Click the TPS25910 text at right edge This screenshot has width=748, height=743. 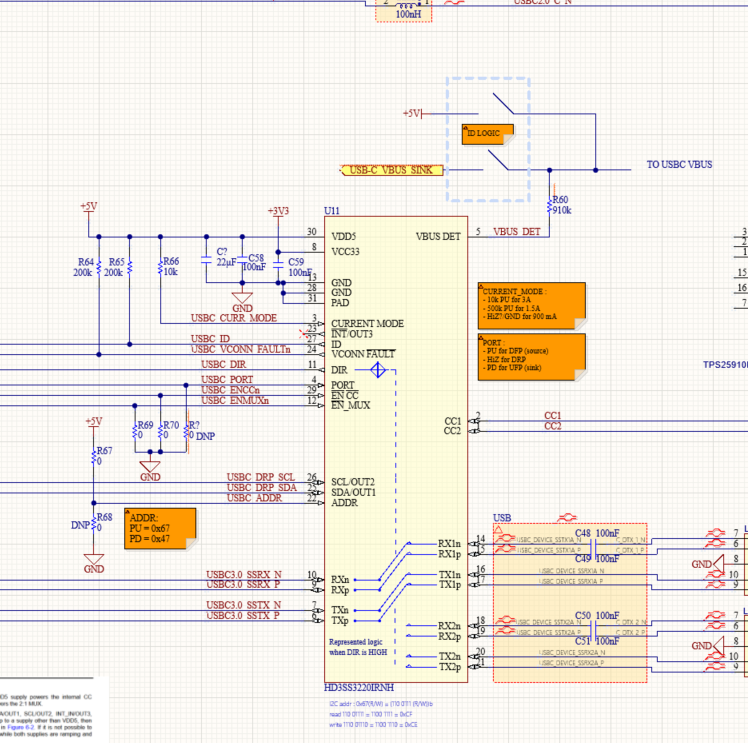coord(725,365)
